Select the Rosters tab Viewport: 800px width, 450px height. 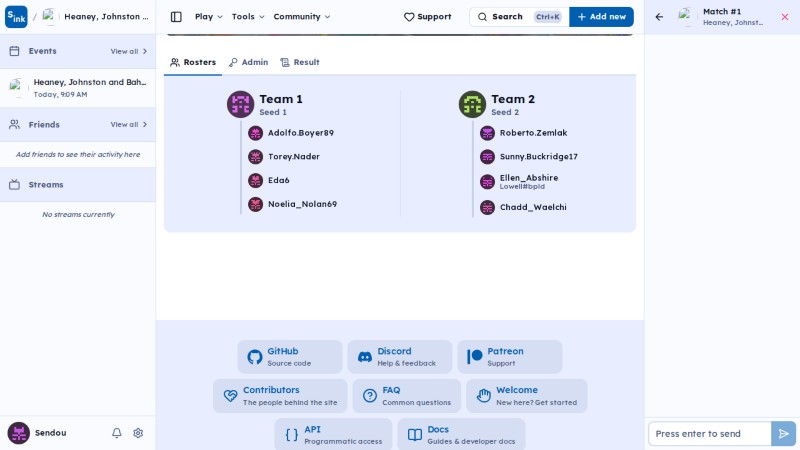193,62
